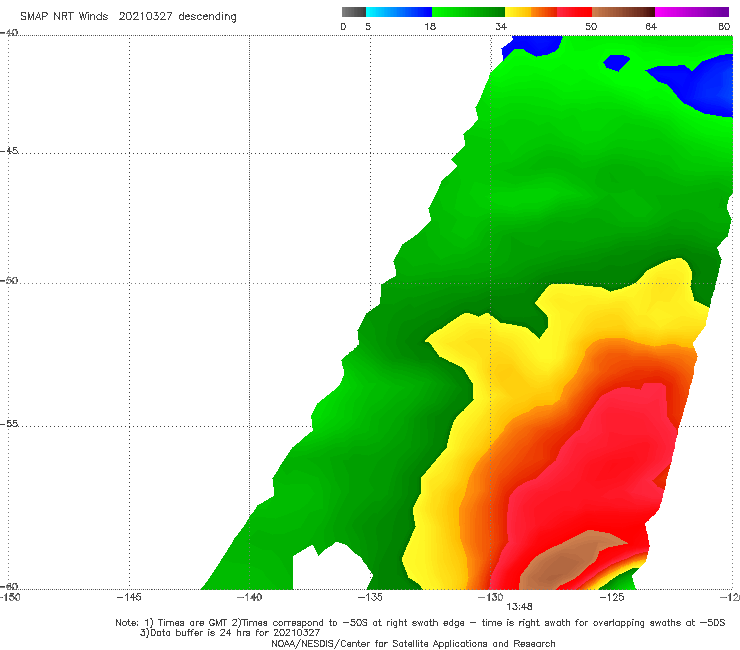Click the colorbar tick label '18'
The image size is (740, 650).
pyautogui.click(x=430, y=27)
